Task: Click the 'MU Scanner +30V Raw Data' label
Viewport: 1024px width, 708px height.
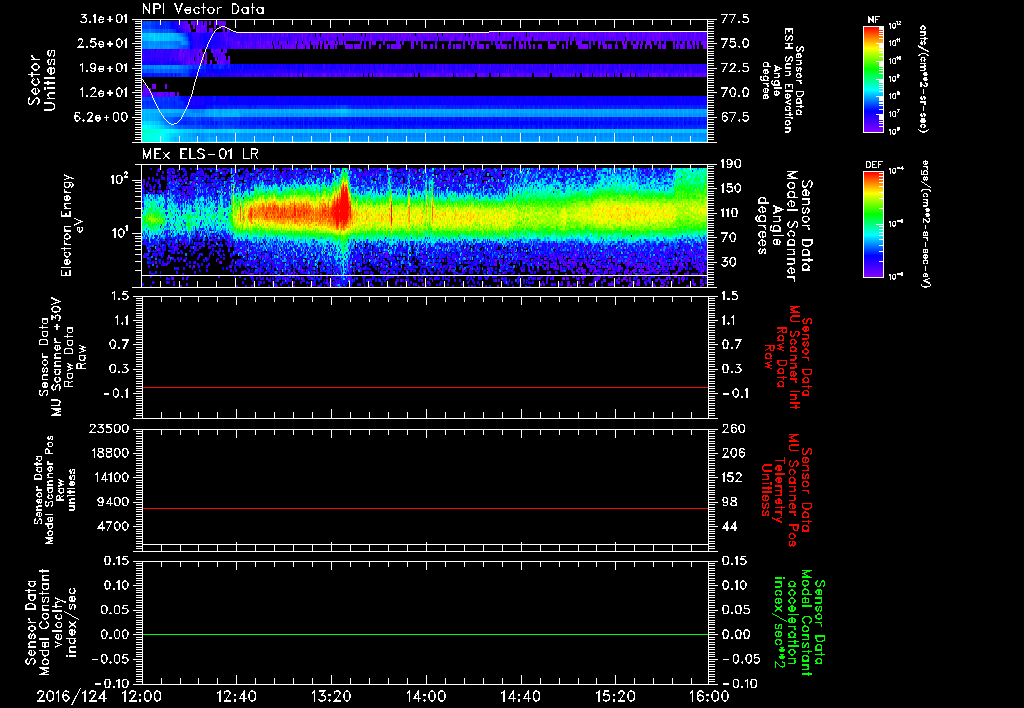Action: pyautogui.click(x=63, y=357)
